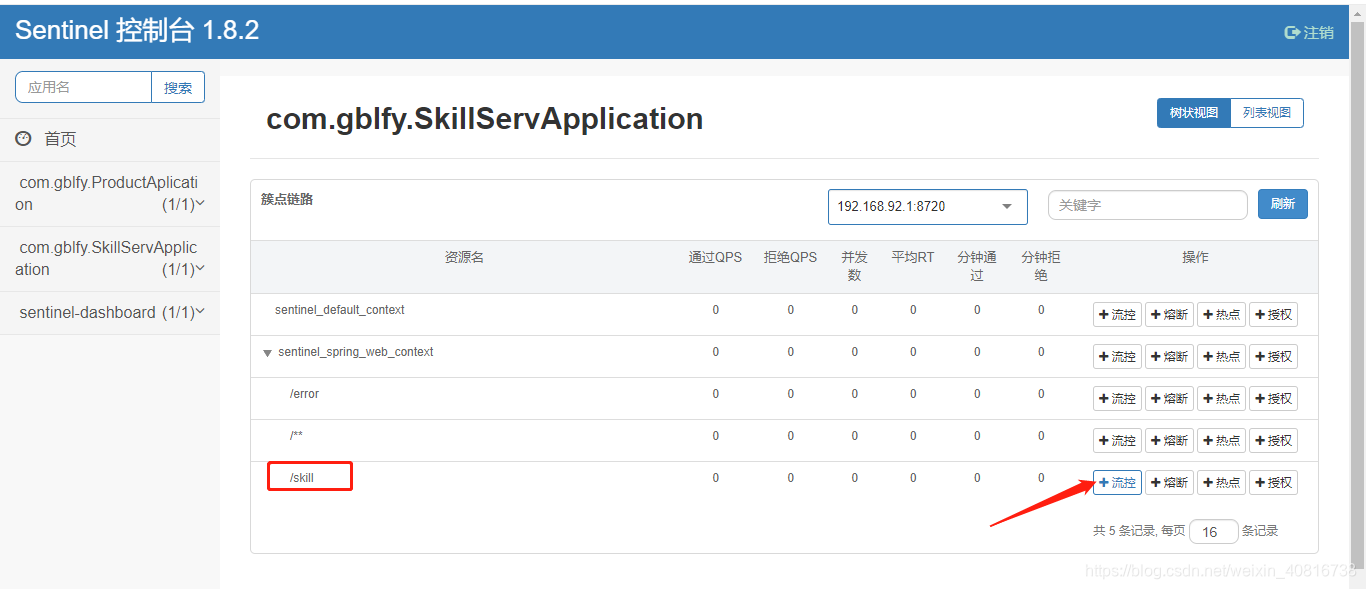Viewport: 1366px width, 589px height.
Task: Add 流控 rule for /error resource
Action: click(1117, 399)
